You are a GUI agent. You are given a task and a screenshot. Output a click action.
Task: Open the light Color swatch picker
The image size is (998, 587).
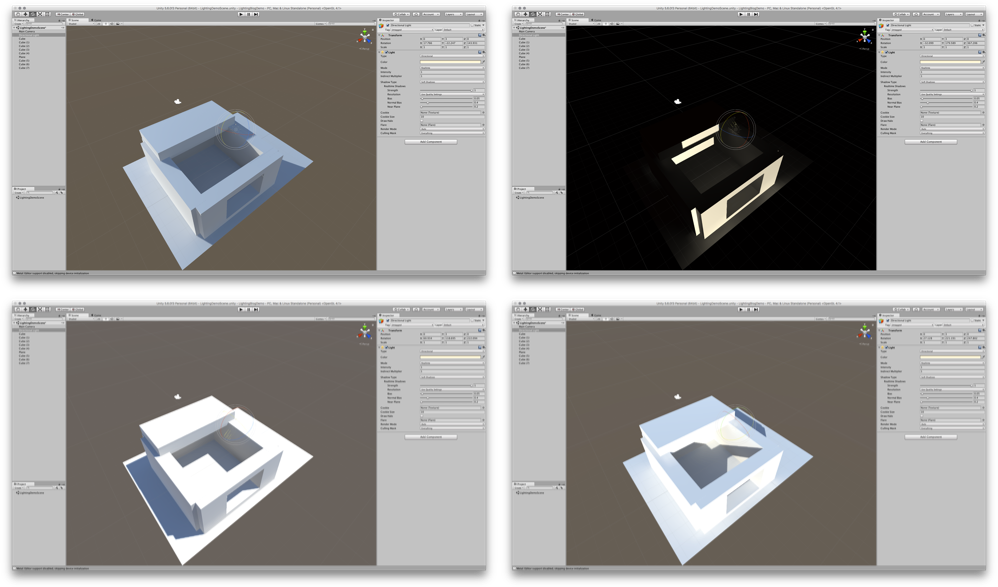click(452, 62)
